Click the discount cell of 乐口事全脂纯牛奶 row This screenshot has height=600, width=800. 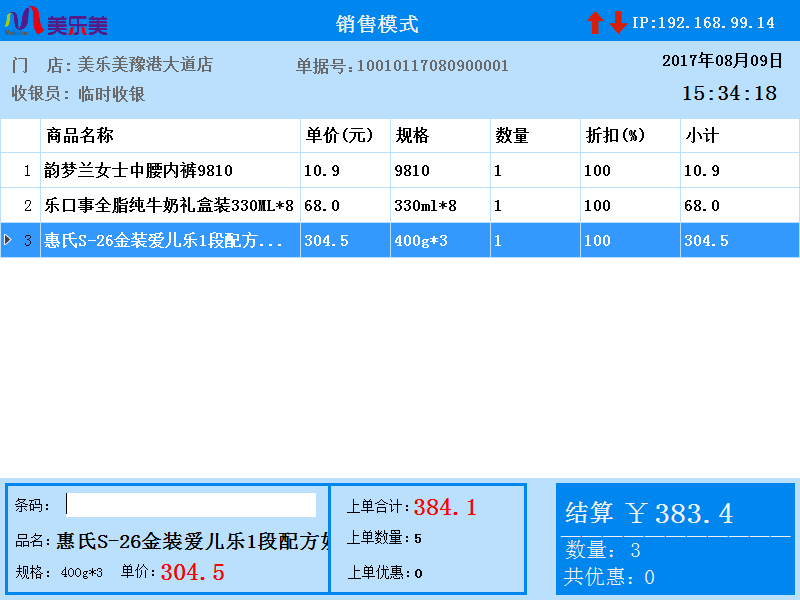(x=630, y=206)
